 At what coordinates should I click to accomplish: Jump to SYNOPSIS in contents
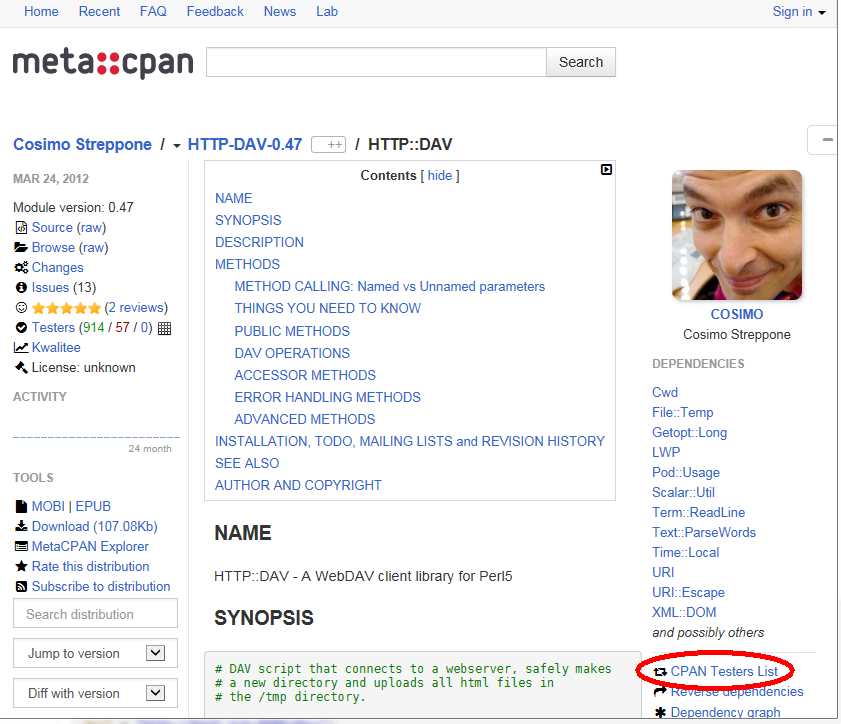point(248,220)
